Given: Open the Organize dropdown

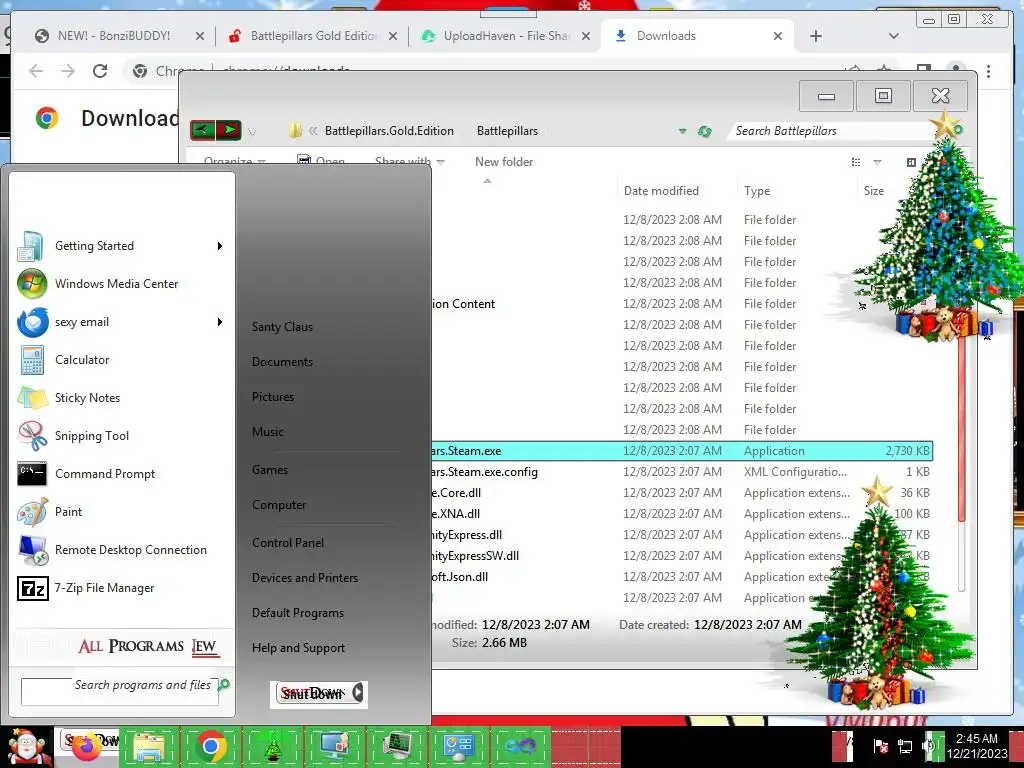Looking at the screenshot, I should [234, 161].
